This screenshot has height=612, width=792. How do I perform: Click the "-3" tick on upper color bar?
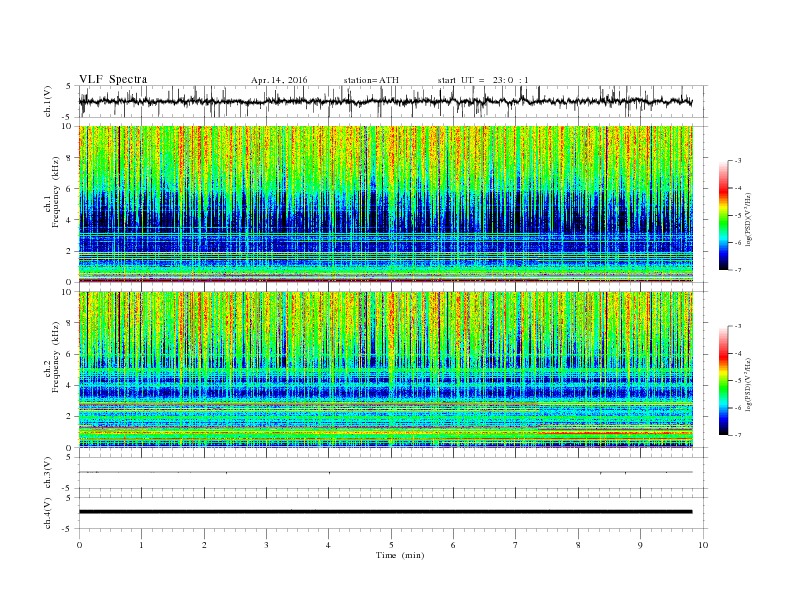(x=738, y=161)
